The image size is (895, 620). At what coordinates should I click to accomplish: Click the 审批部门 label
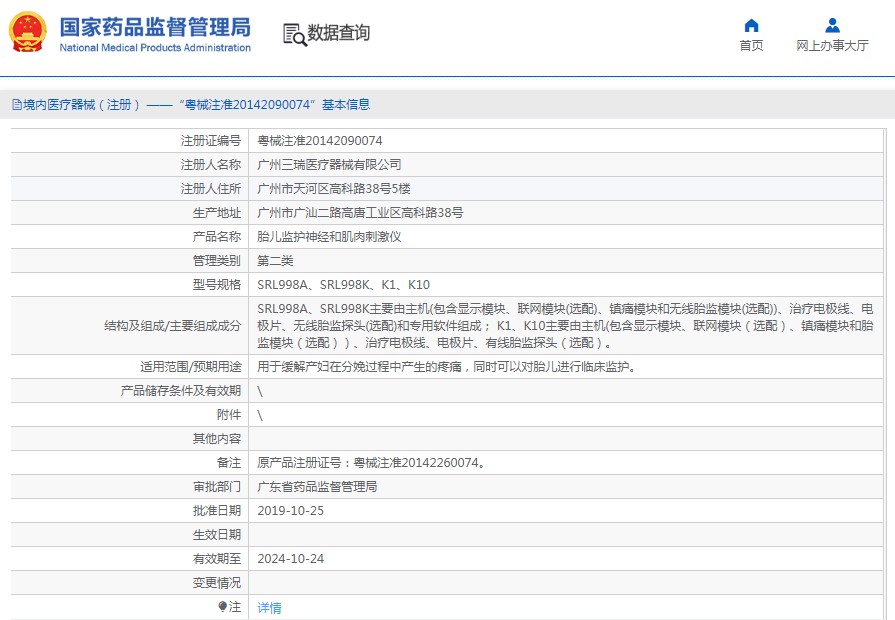tap(217, 486)
